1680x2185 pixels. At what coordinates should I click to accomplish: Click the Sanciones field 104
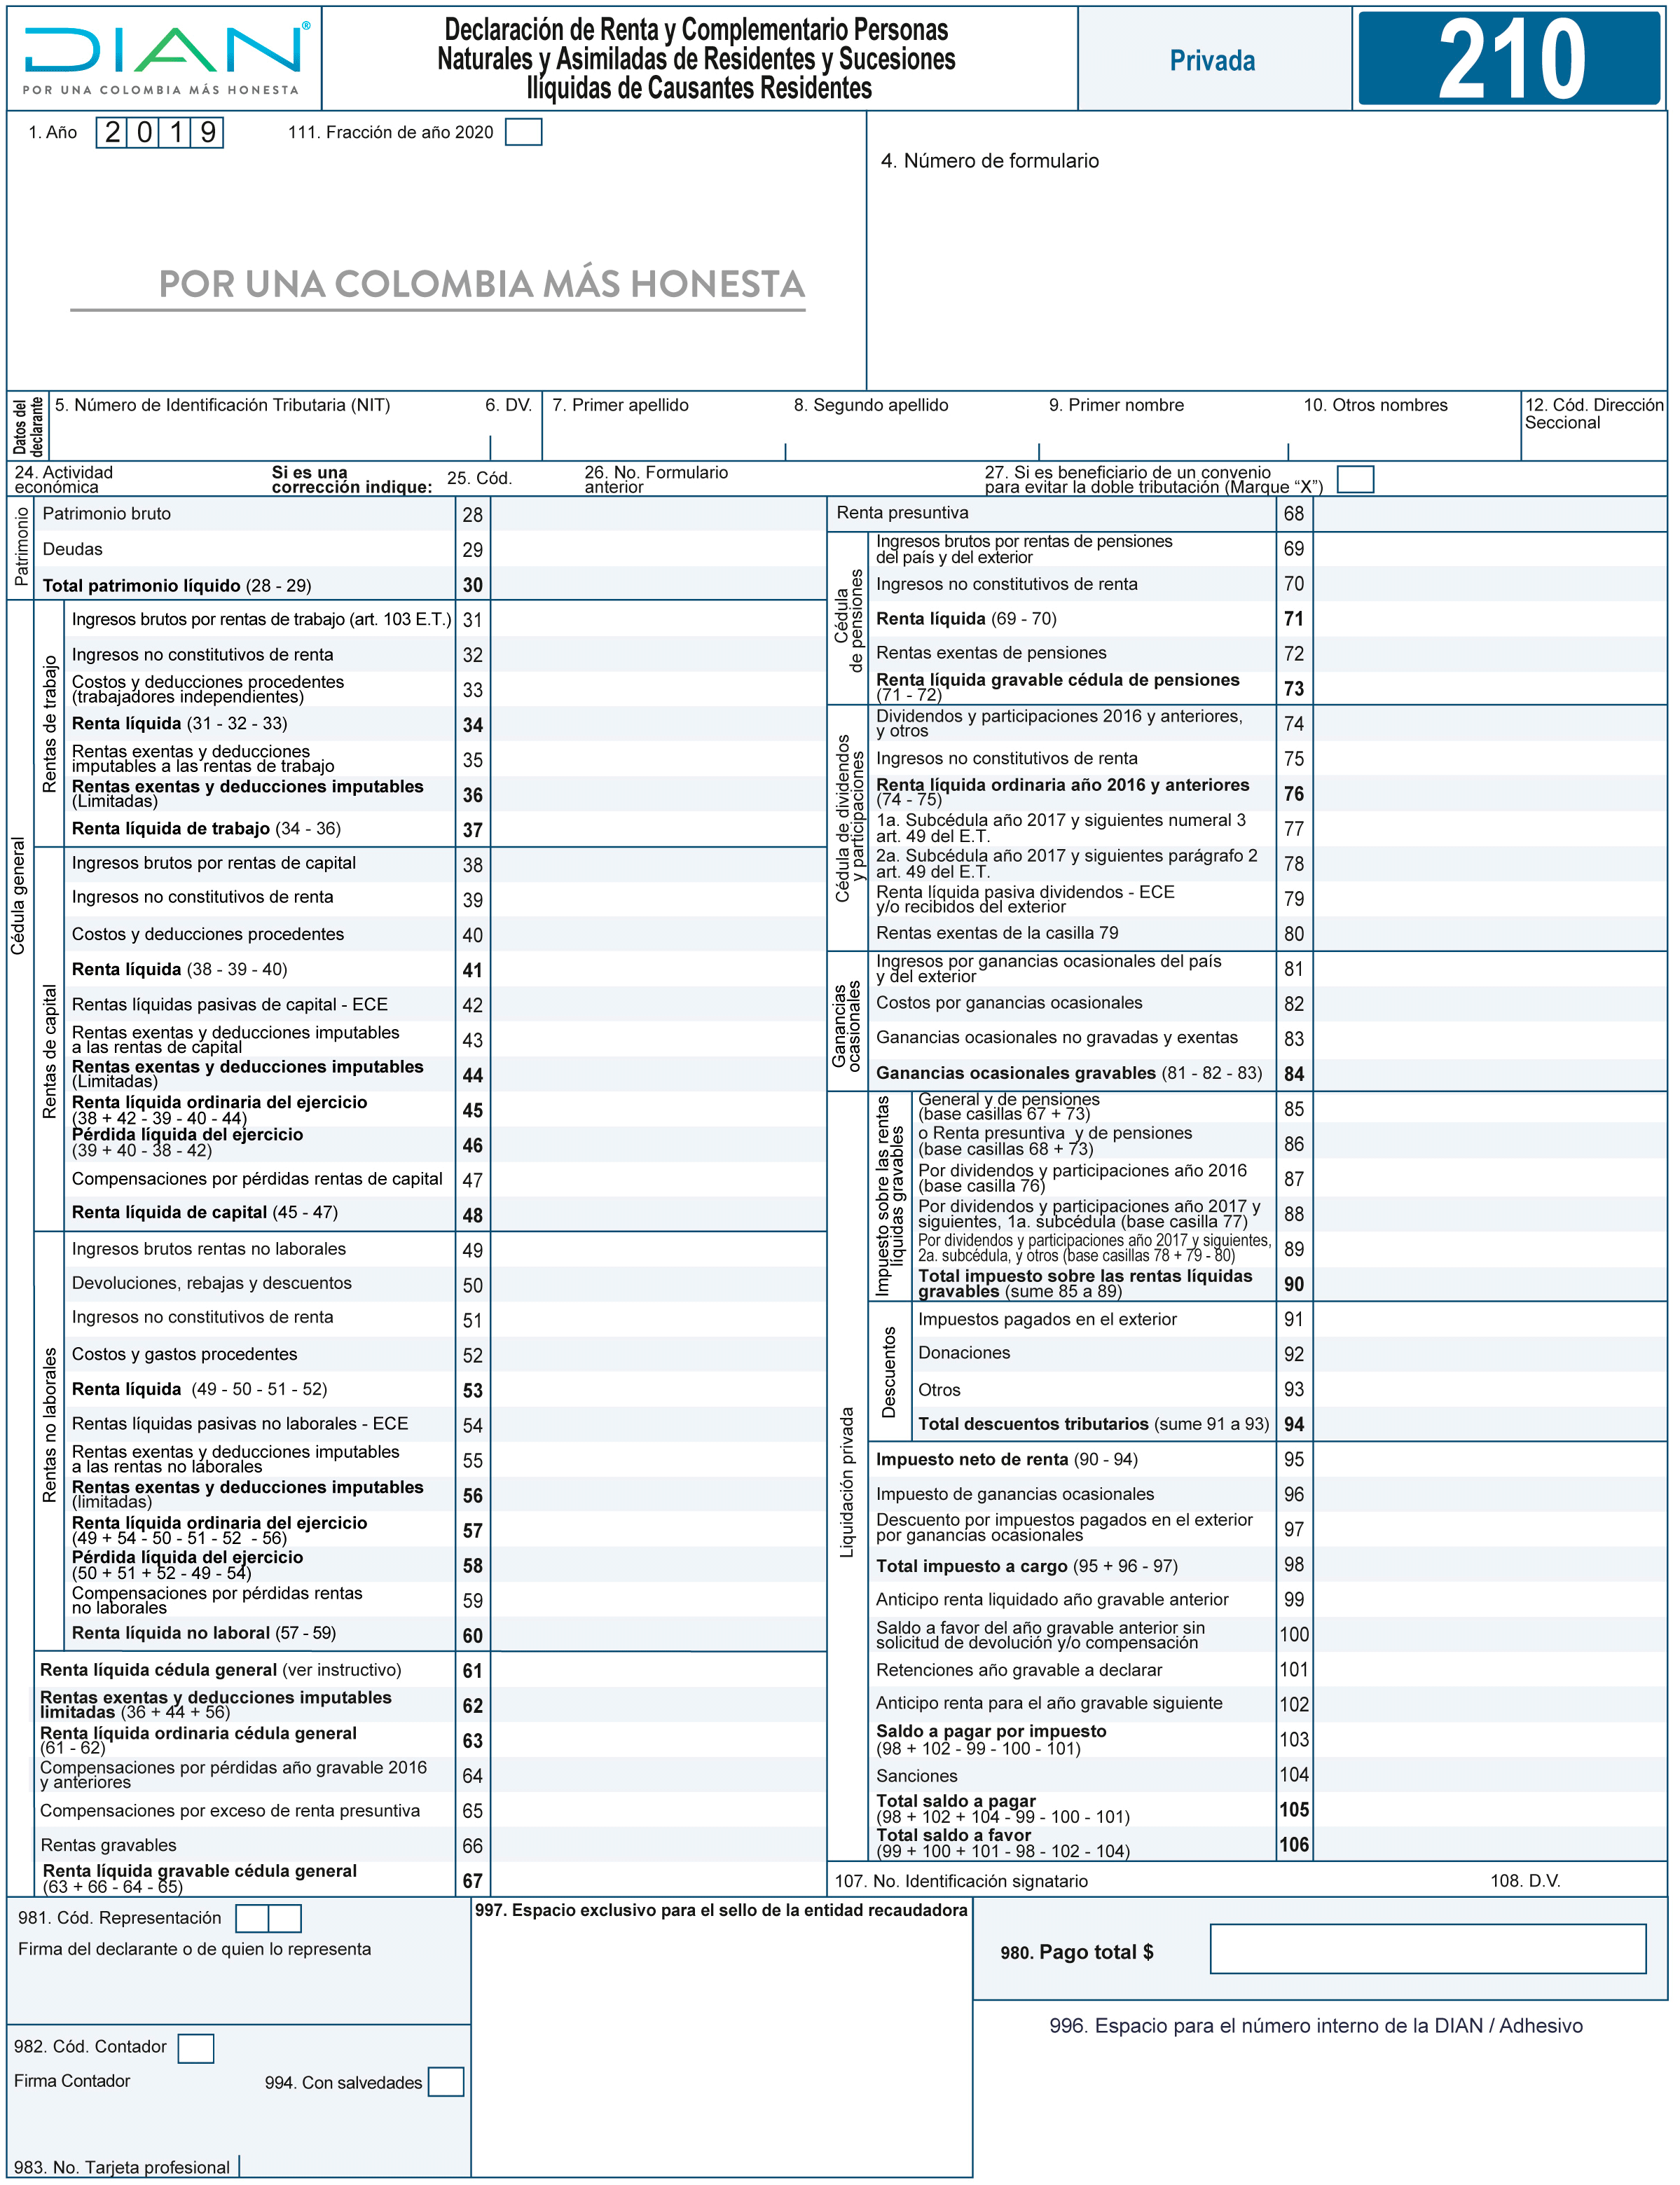click(1489, 1774)
